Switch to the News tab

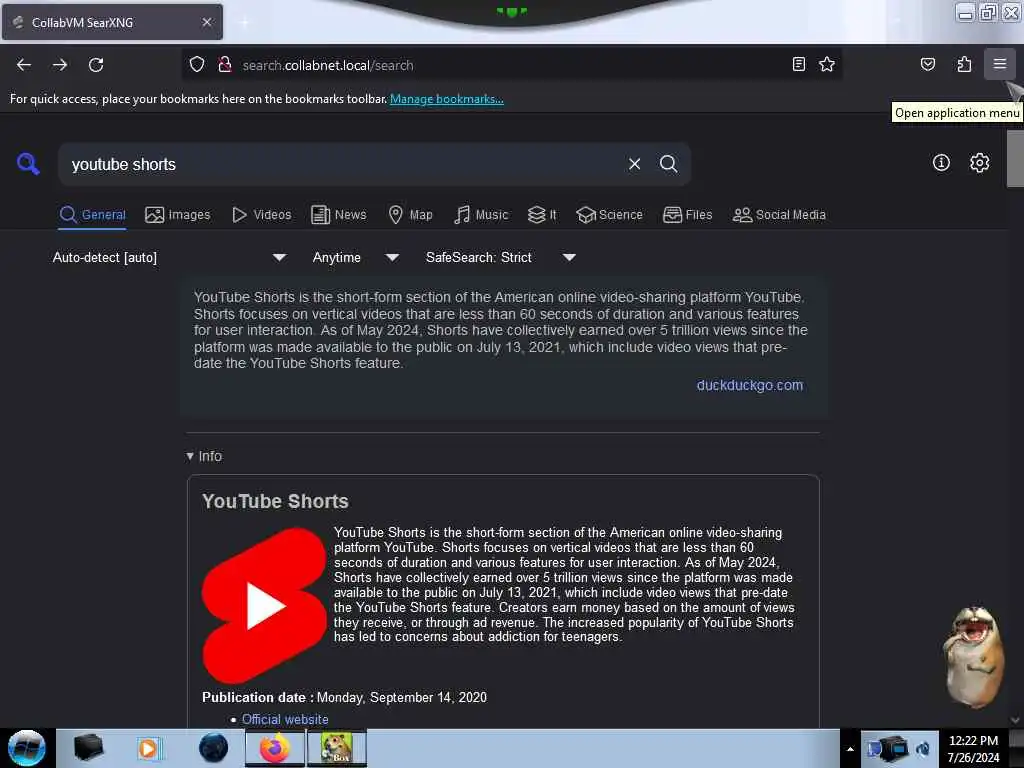[x=338, y=215]
